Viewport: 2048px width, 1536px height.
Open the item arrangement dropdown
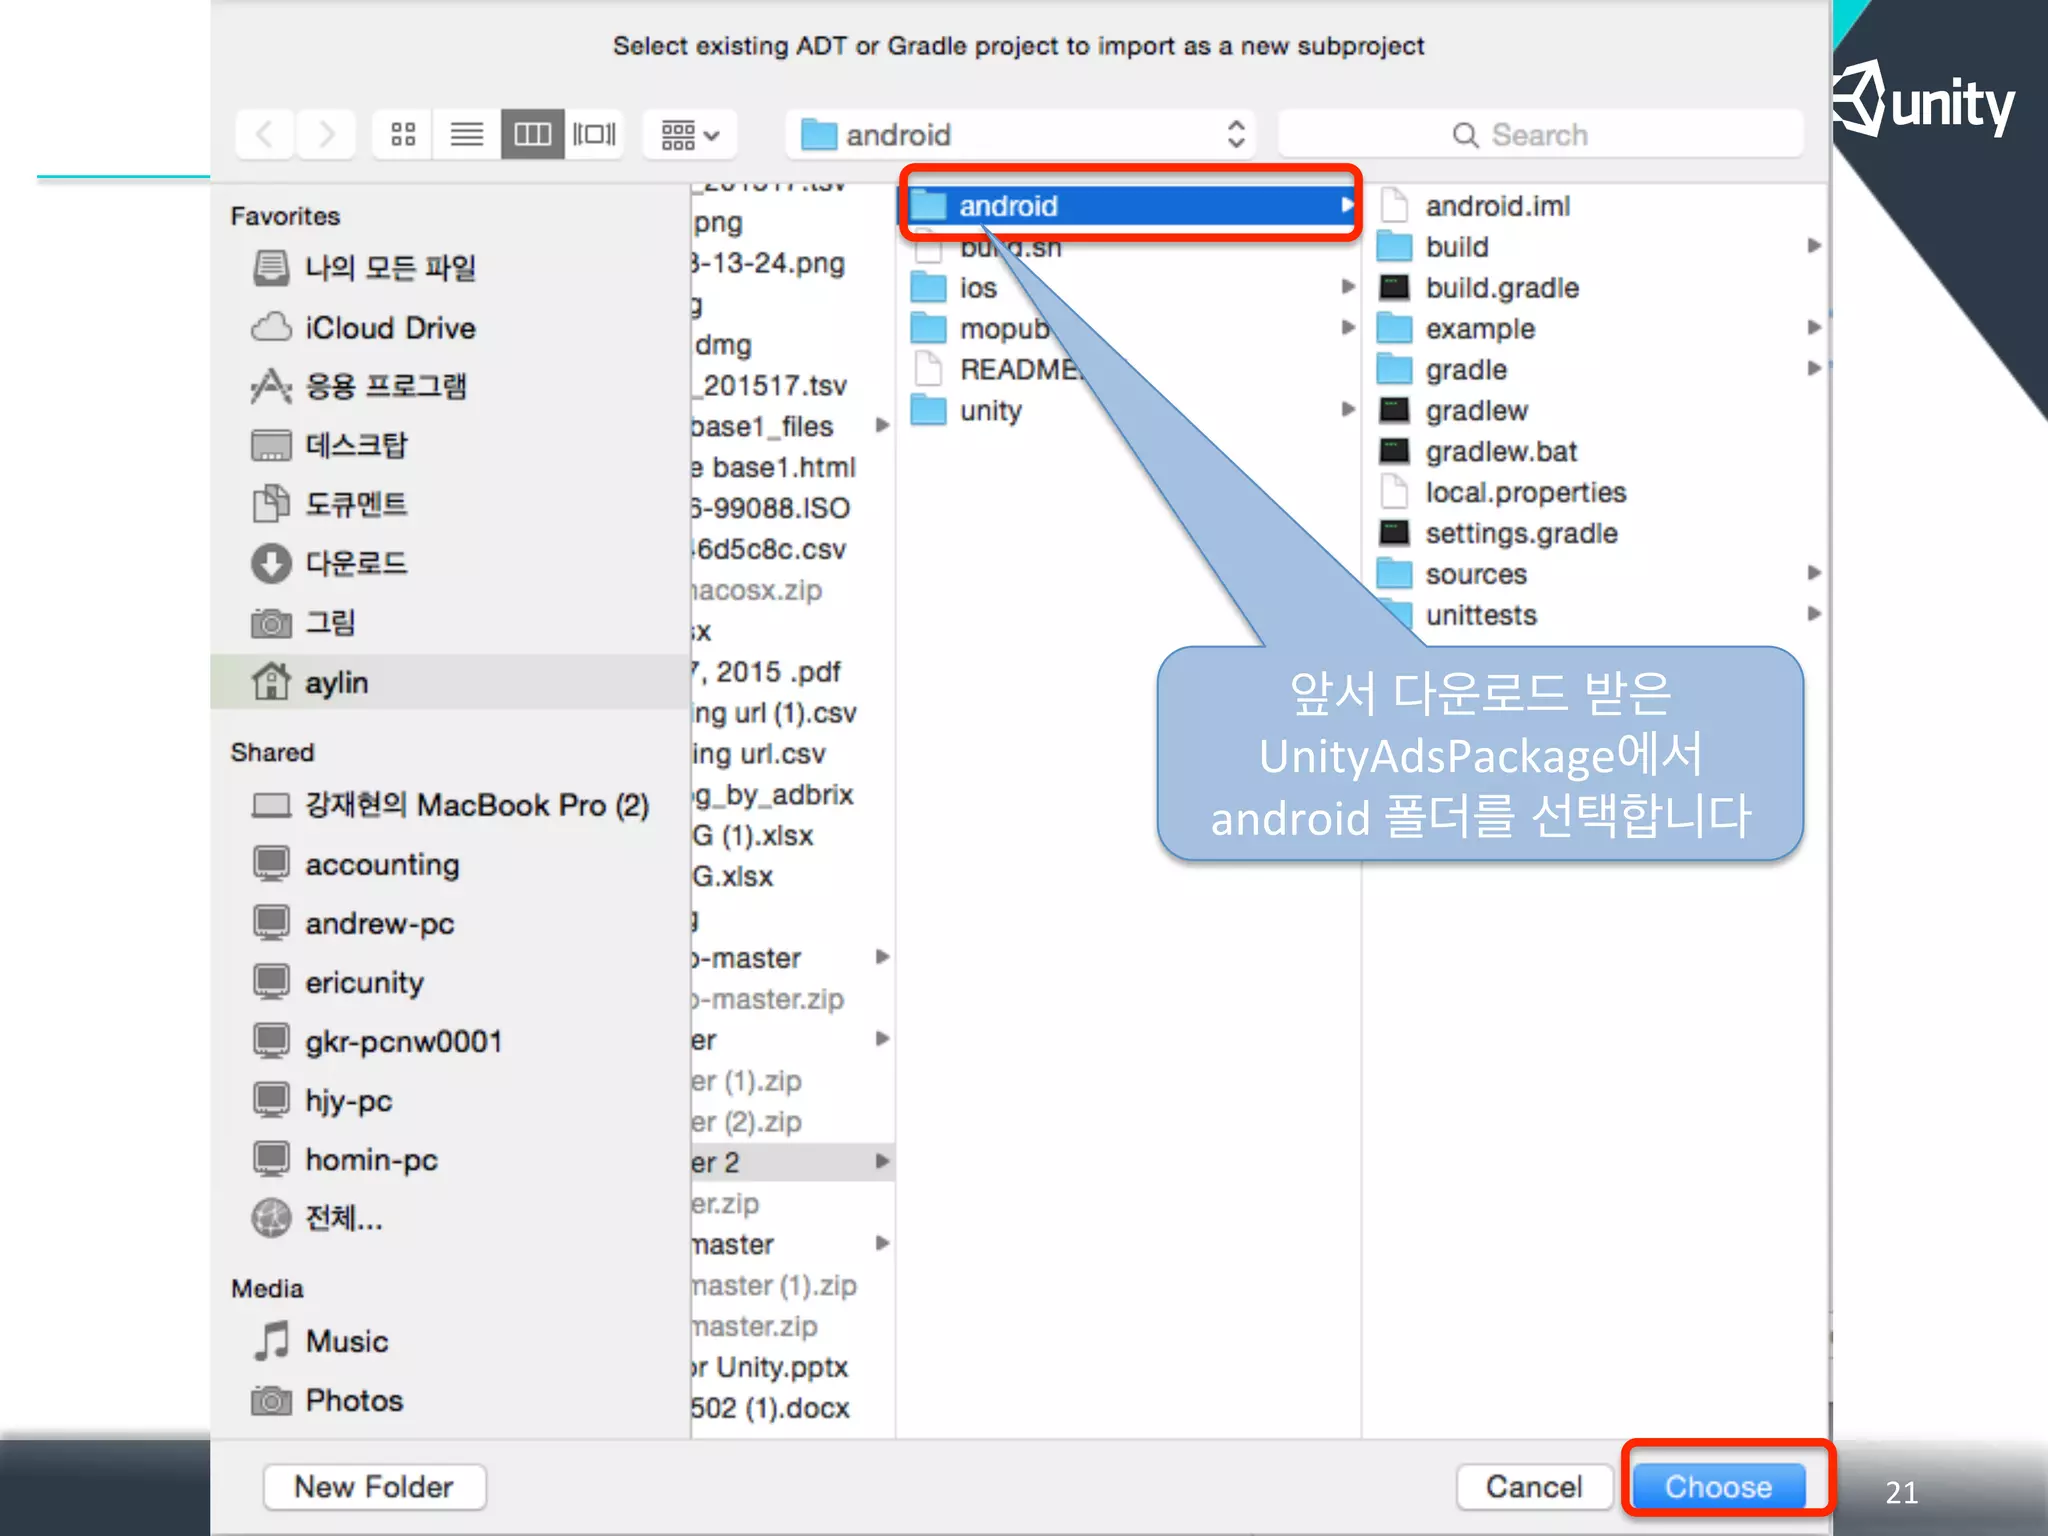click(690, 134)
